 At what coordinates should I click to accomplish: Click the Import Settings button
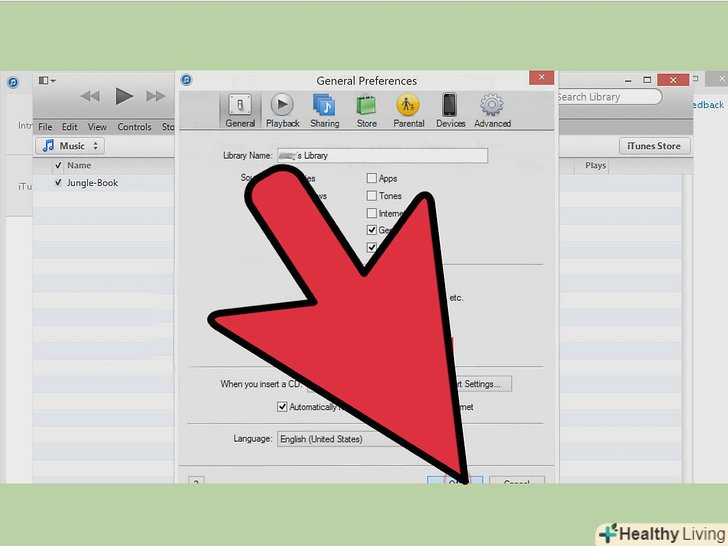(x=483, y=384)
